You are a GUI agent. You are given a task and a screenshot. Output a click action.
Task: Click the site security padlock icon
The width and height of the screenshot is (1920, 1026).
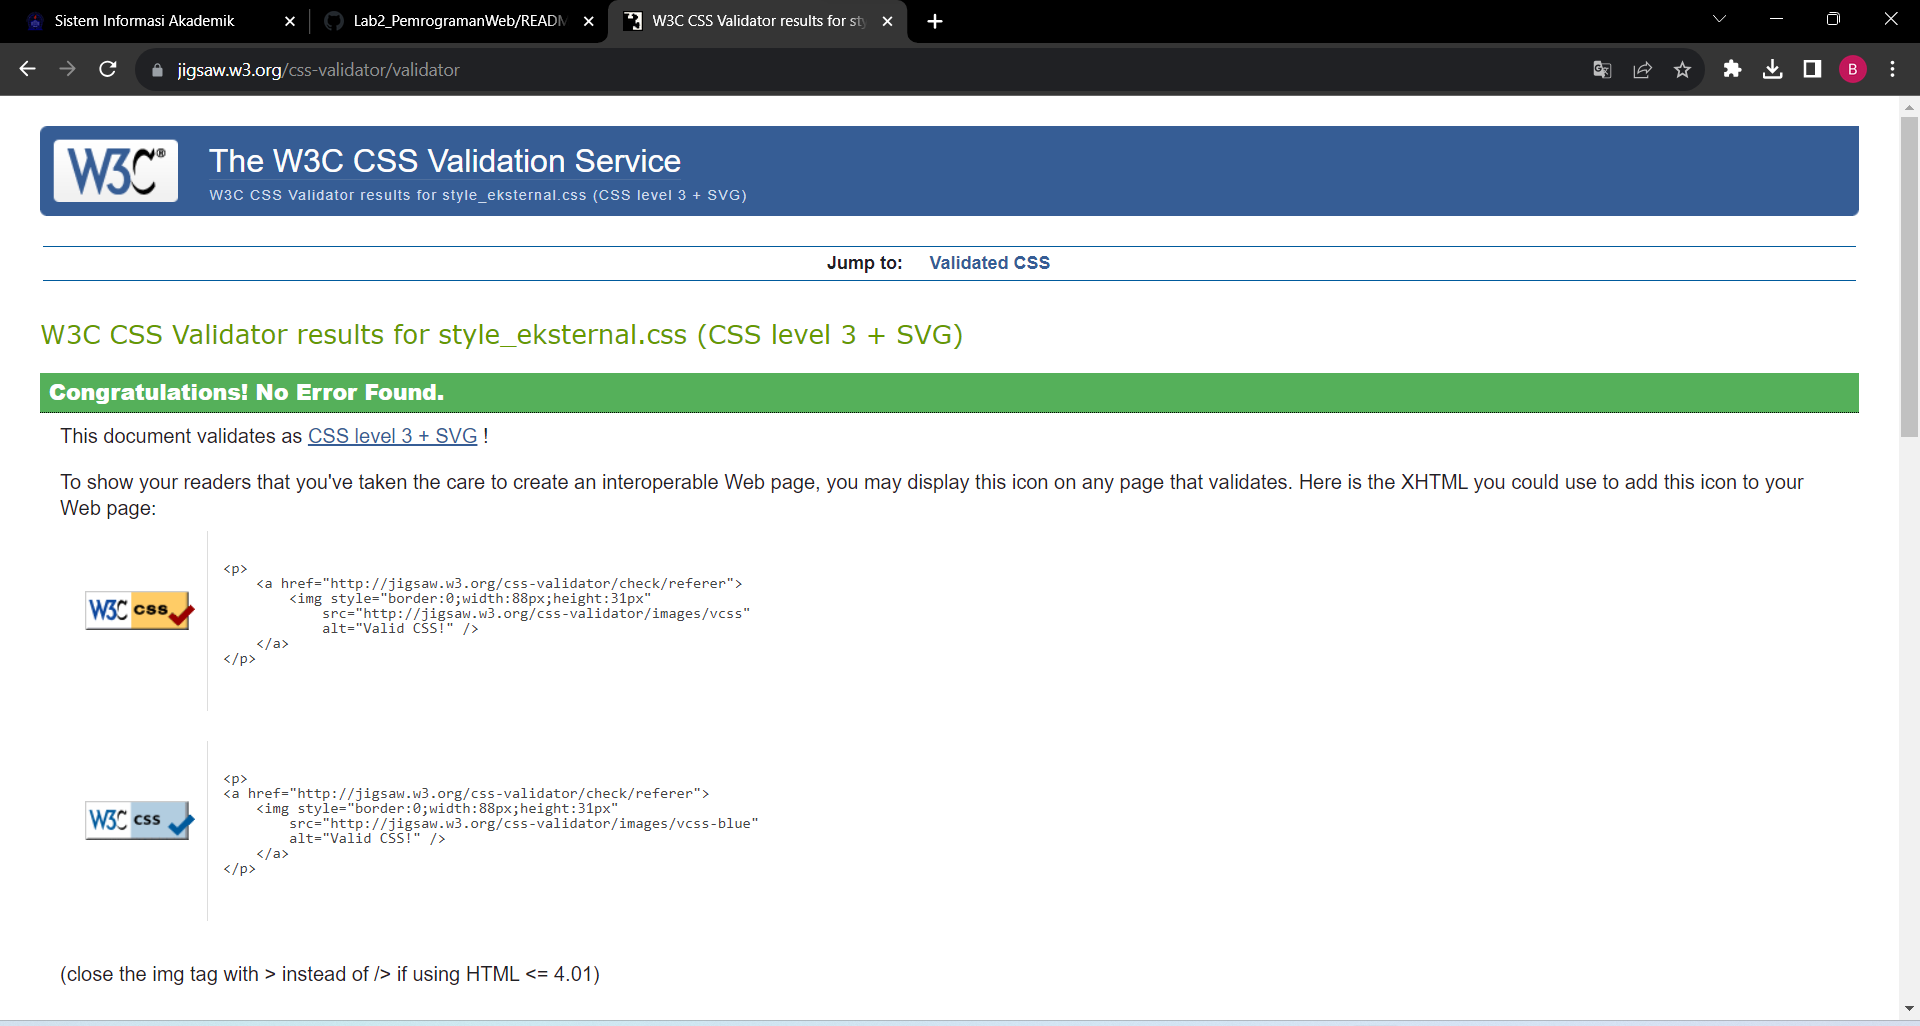[156, 70]
